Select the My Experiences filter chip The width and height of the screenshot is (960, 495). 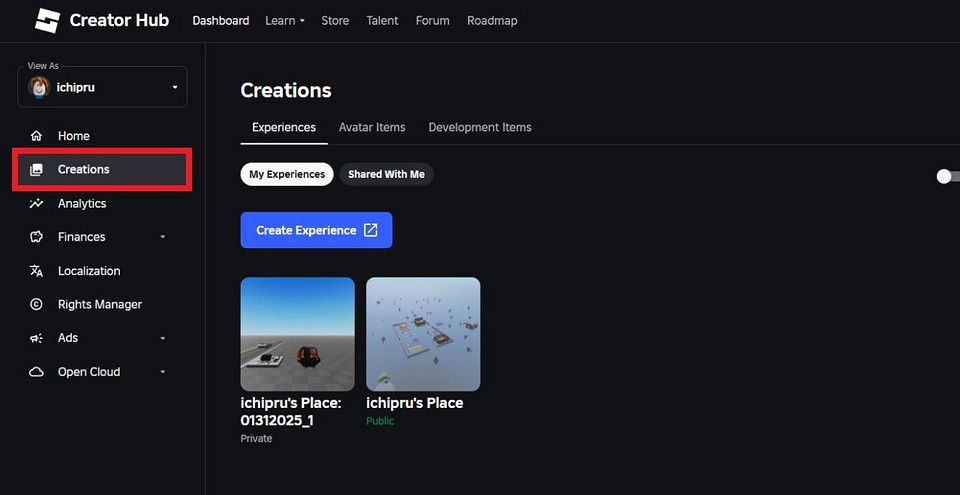287,174
